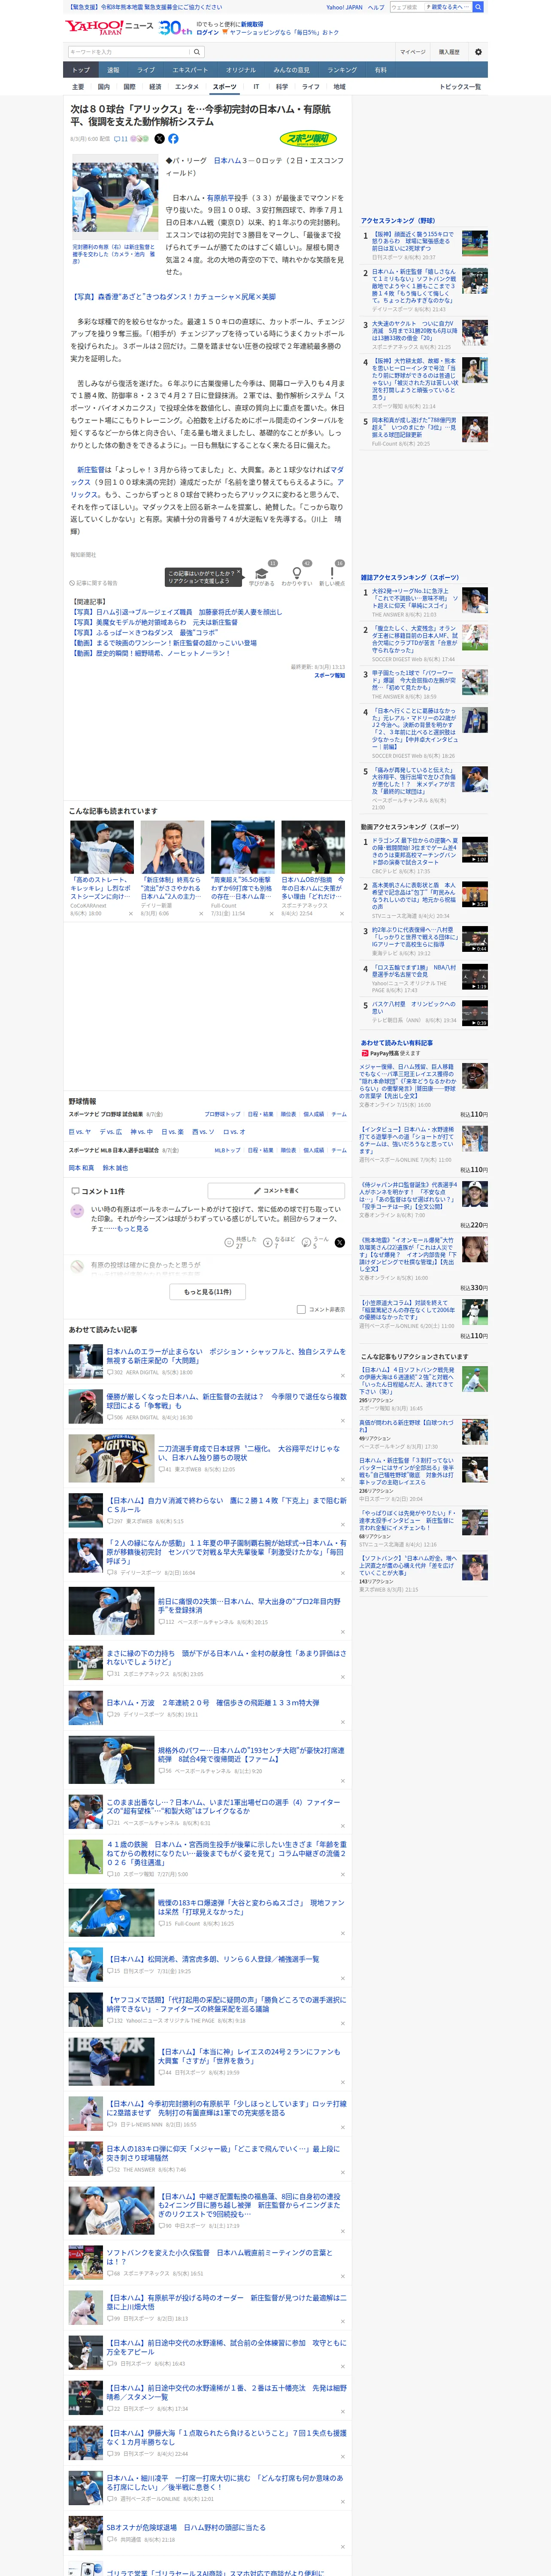Click the magnifier icon beside the keyword field
The height and width of the screenshot is (2576, 551).
coord(197,52)
